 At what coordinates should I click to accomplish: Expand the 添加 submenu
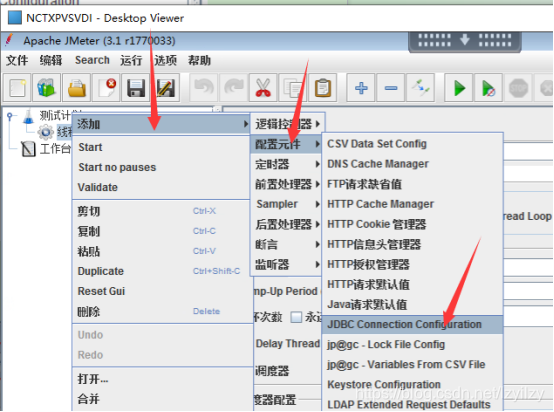pyautogui.click(x=161, y=124)
